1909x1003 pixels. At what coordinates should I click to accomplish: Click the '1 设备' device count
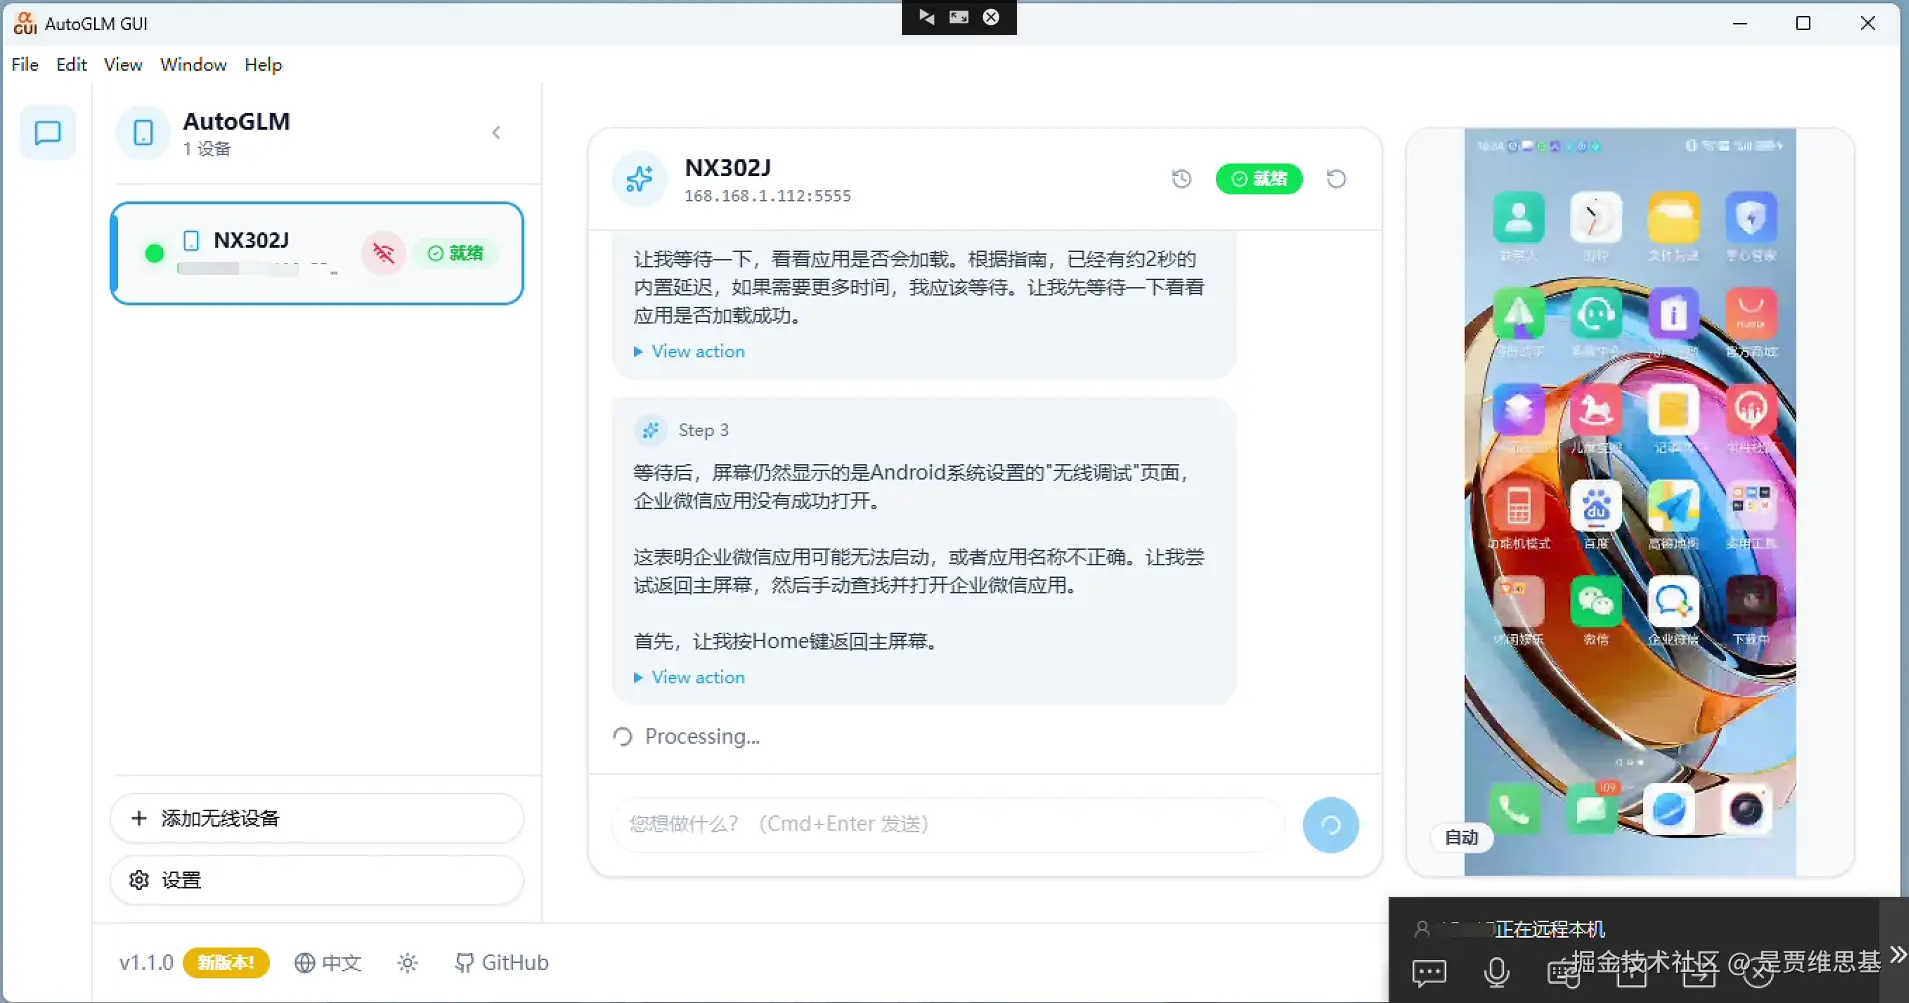207,149
